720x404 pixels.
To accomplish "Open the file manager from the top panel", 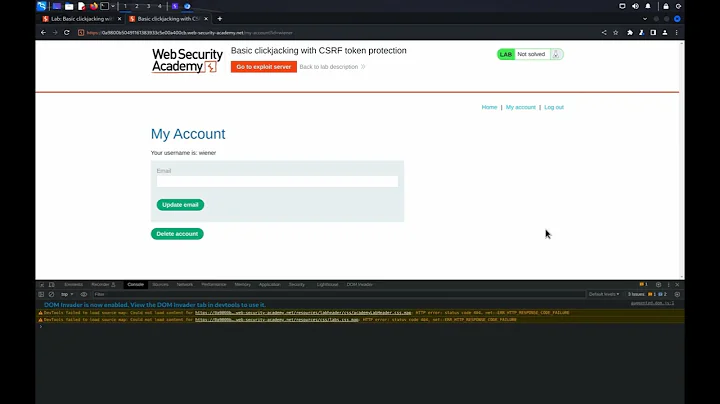I will (69, 6).
